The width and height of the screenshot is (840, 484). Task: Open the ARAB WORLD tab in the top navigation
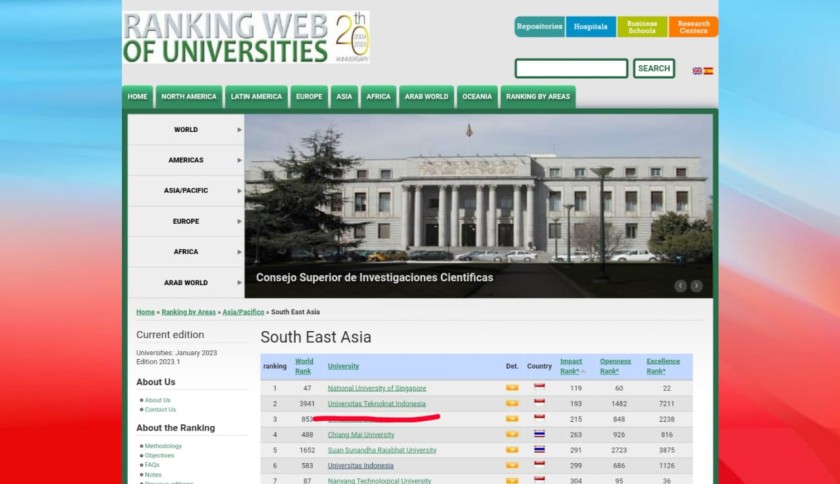pos(426,97)
